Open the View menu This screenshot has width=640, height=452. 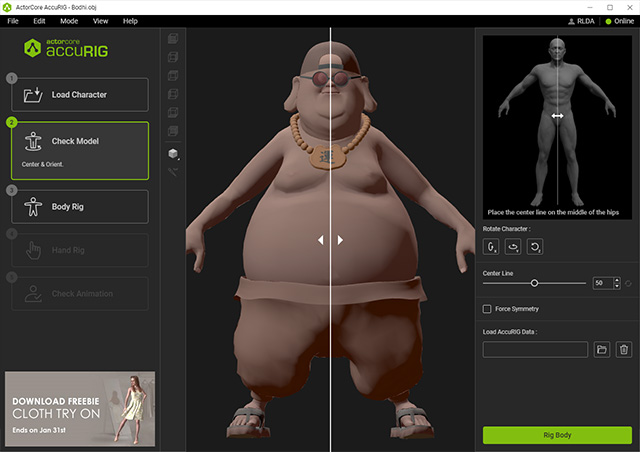point(100,20)
